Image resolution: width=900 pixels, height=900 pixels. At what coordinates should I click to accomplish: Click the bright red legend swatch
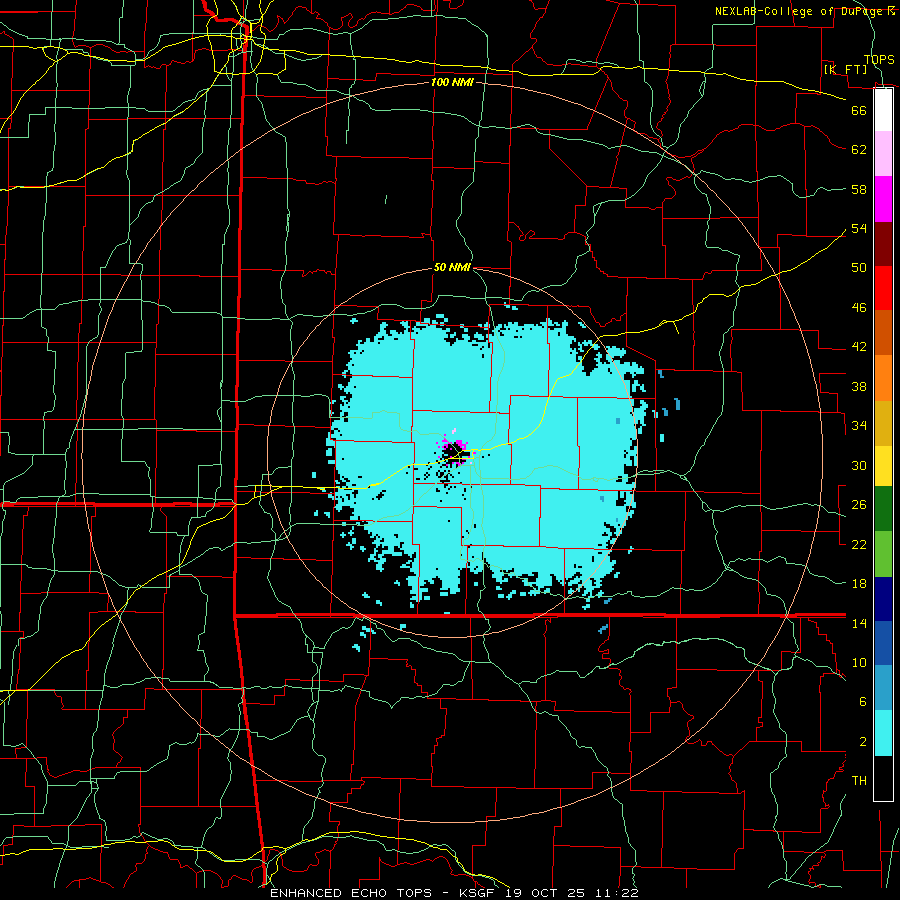[x=883, y=288]
